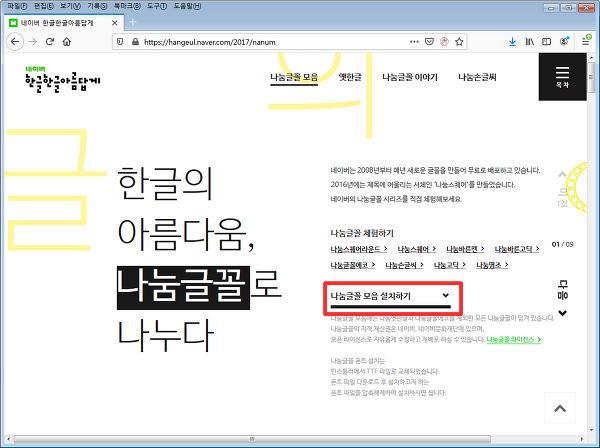
Task: Open the 도구(T) menu
Action: point(157,6)
